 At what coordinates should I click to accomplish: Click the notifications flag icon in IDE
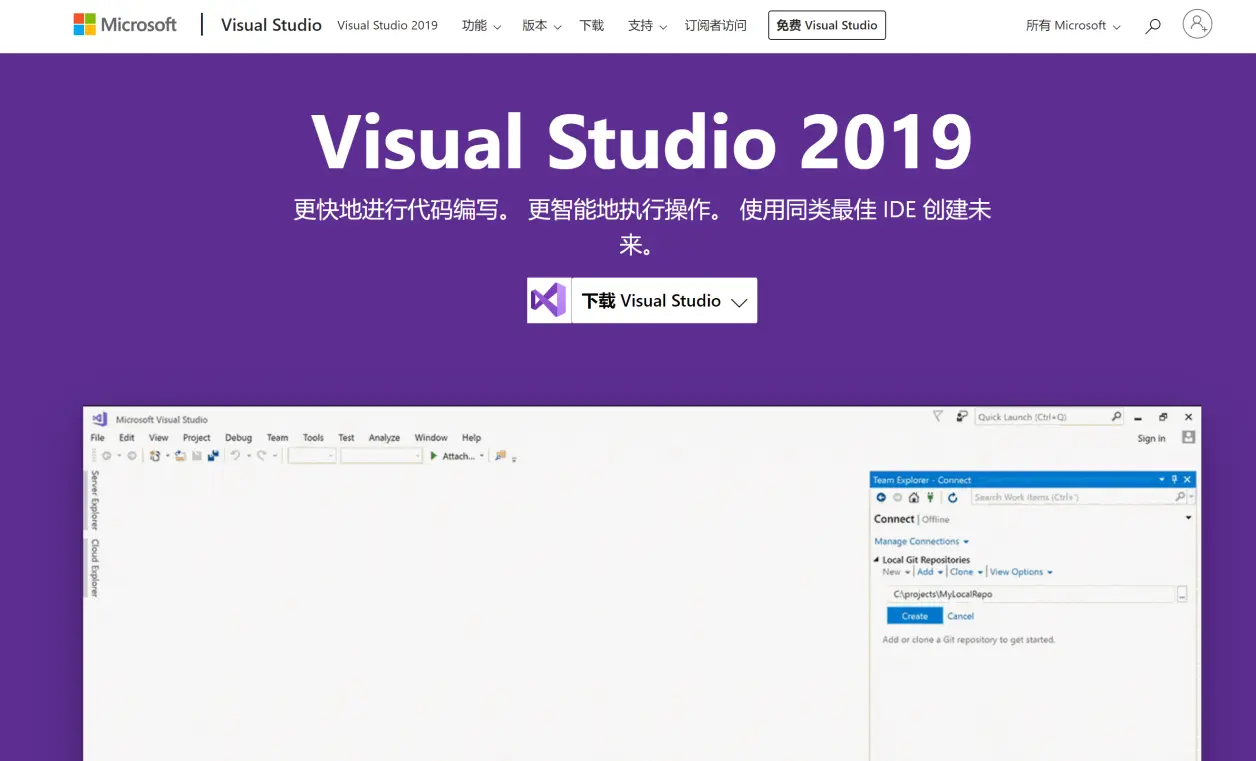click(x=938, y=416)
